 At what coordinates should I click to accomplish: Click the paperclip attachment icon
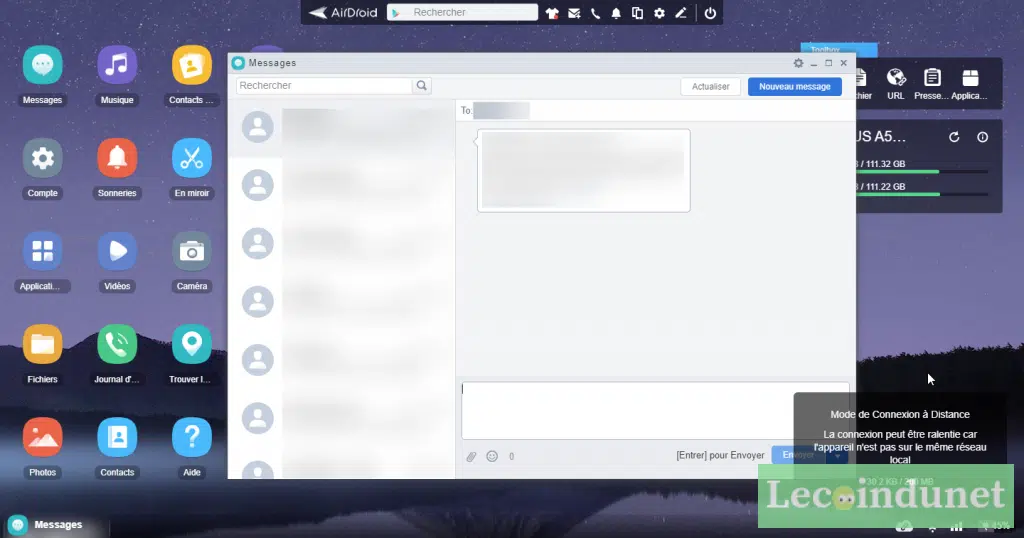point(472,456)
